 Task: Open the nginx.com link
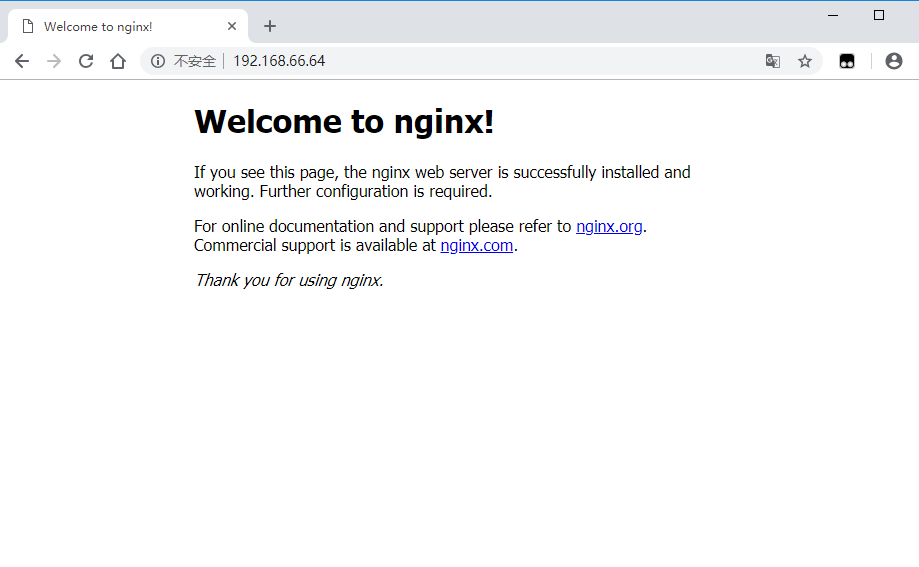pos(476,246)
